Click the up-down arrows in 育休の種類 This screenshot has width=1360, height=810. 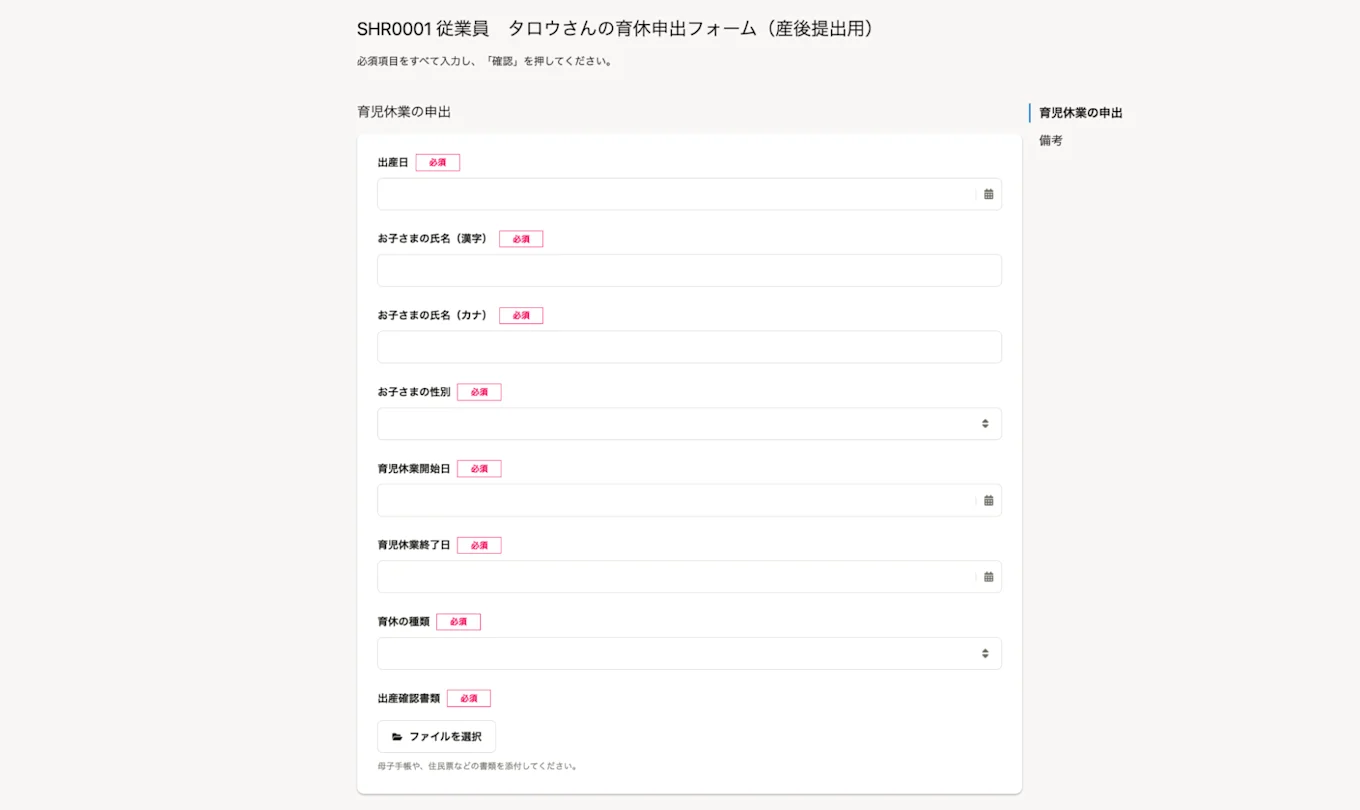(x=985, y=654)
